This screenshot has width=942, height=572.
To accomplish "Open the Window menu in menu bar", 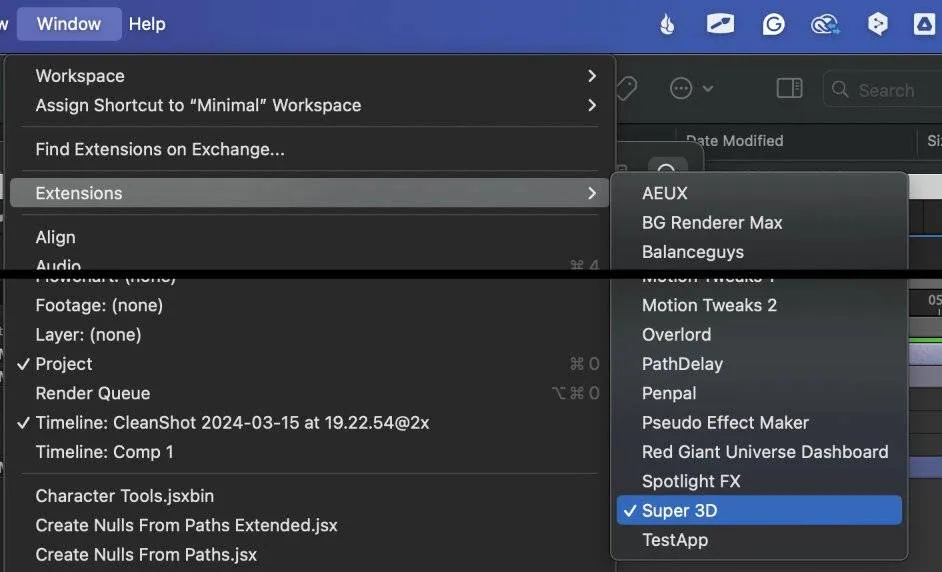I will coord(68,24).
